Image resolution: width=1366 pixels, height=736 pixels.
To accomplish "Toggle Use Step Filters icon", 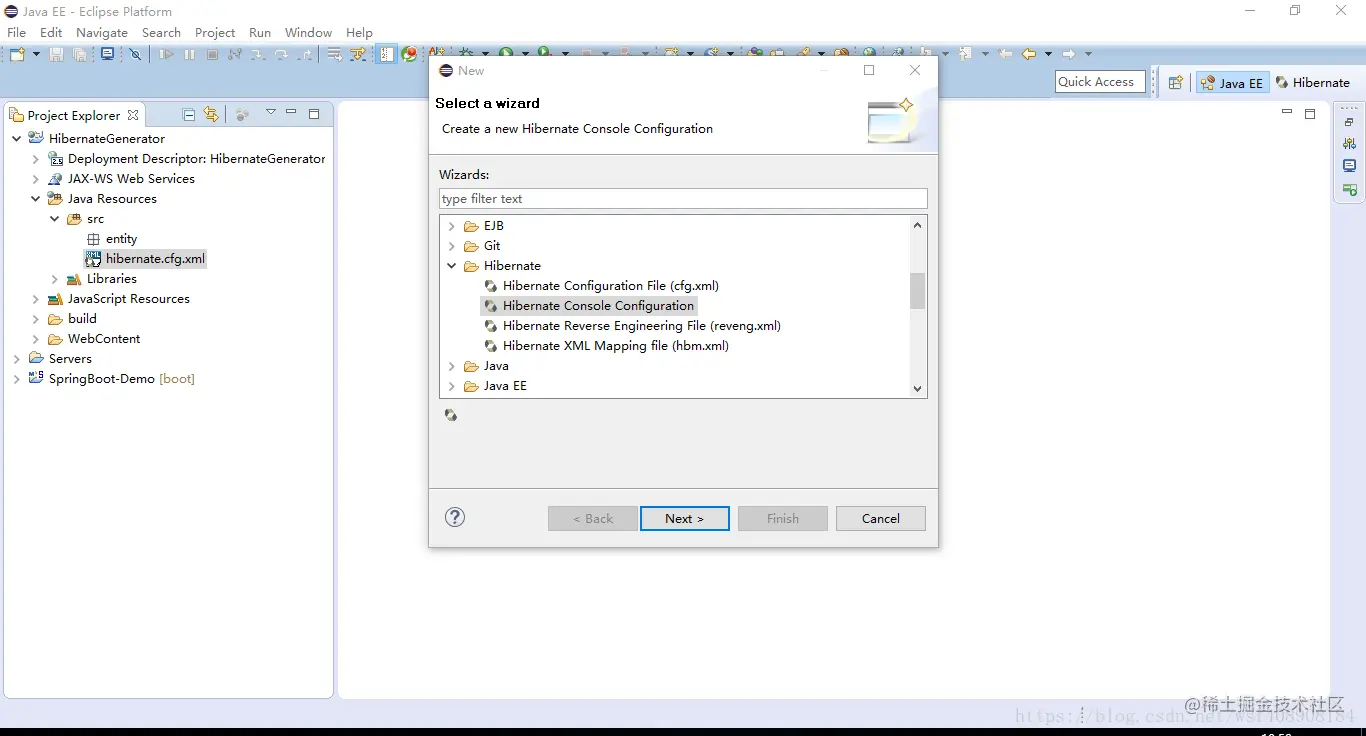I will 358,54.
